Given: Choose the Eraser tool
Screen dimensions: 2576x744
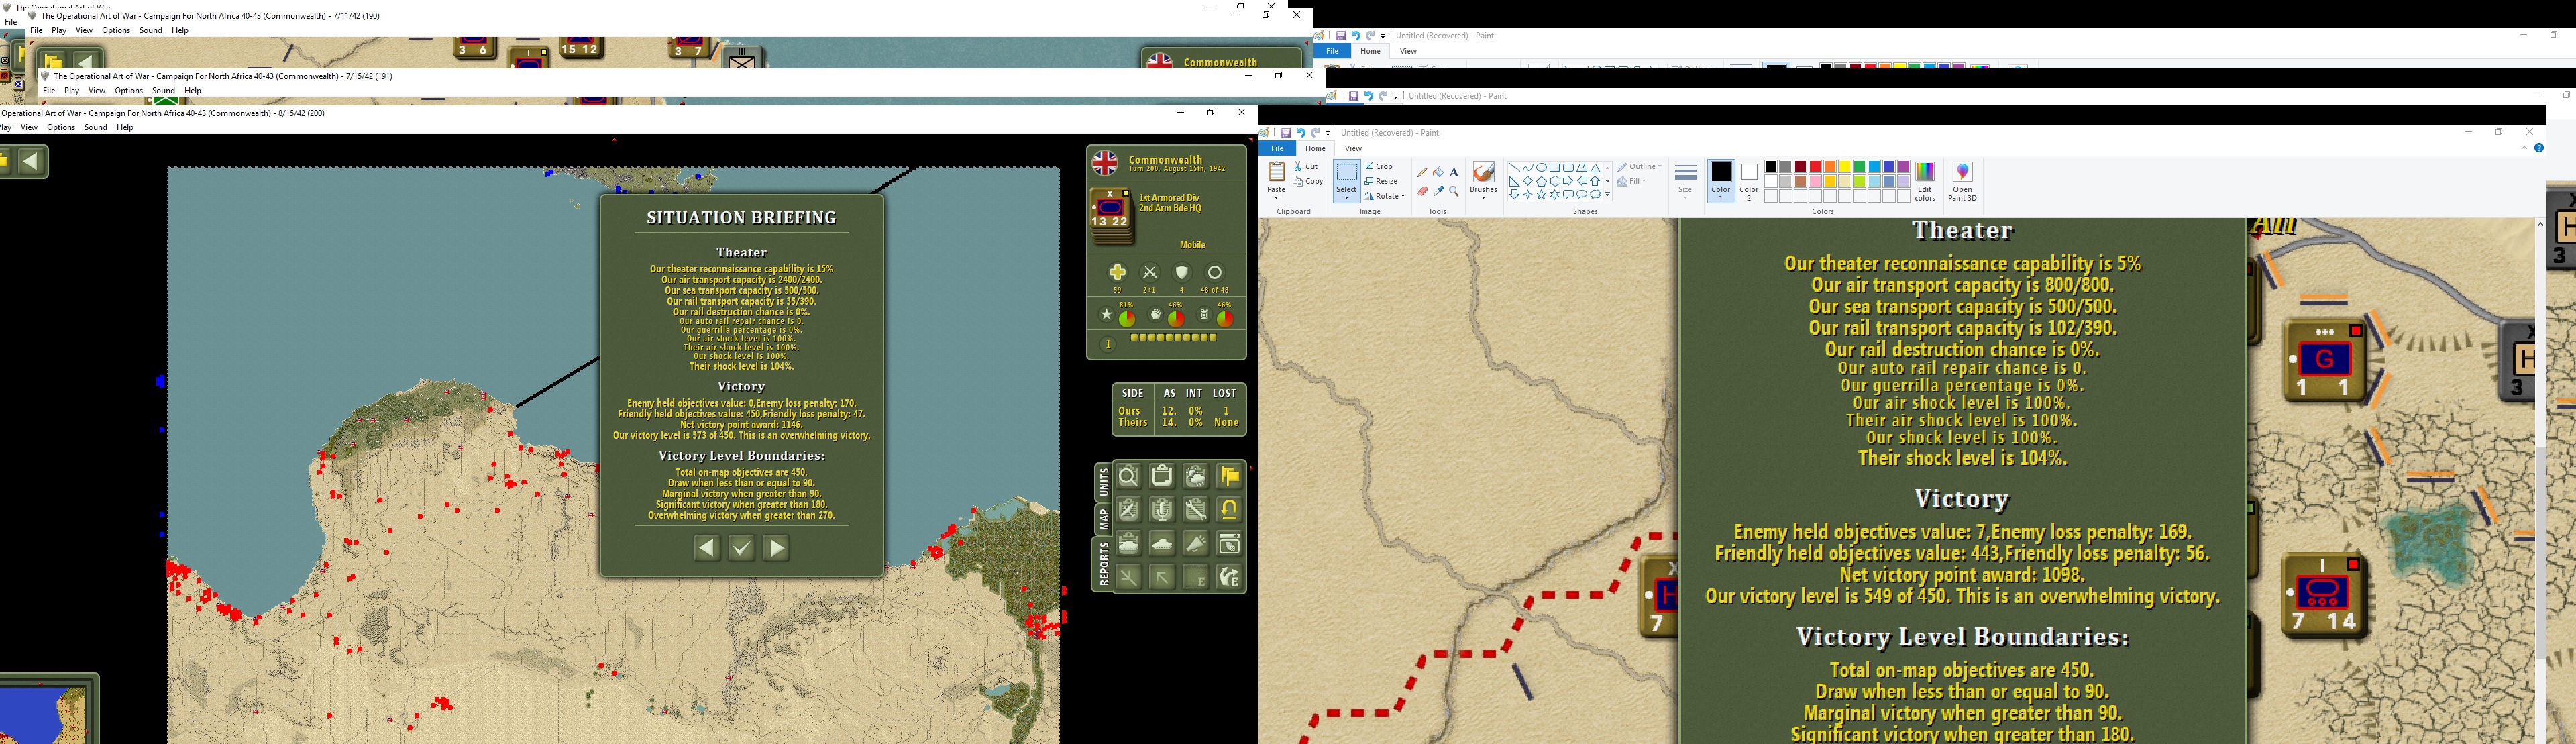Looking at the screenshot, I should click(1422, 191).
